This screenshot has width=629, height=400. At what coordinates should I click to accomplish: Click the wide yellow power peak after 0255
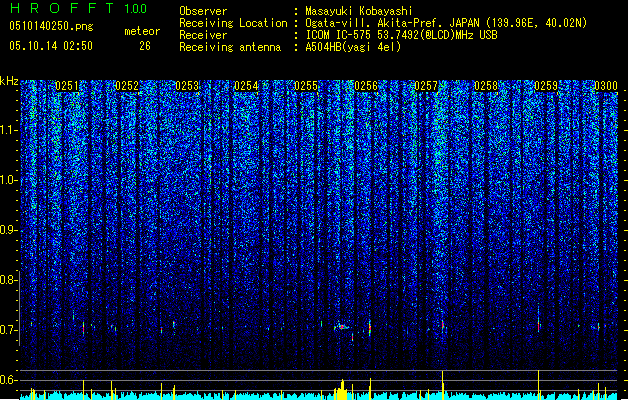point(341,390)
